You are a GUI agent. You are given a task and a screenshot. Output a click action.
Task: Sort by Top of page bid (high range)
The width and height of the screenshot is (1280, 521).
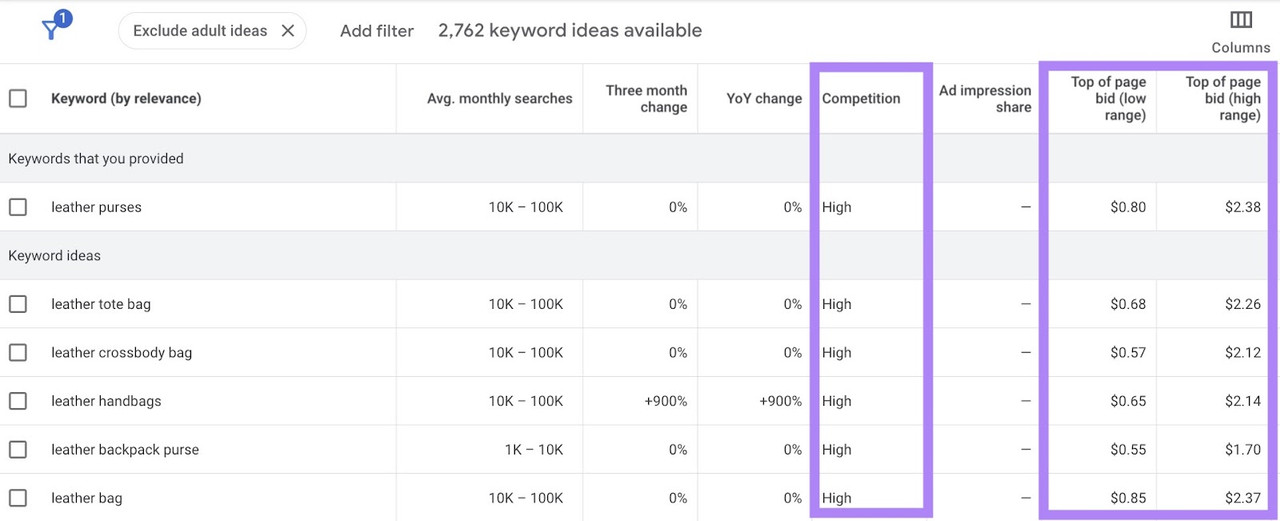click(x=1223, y=98)
